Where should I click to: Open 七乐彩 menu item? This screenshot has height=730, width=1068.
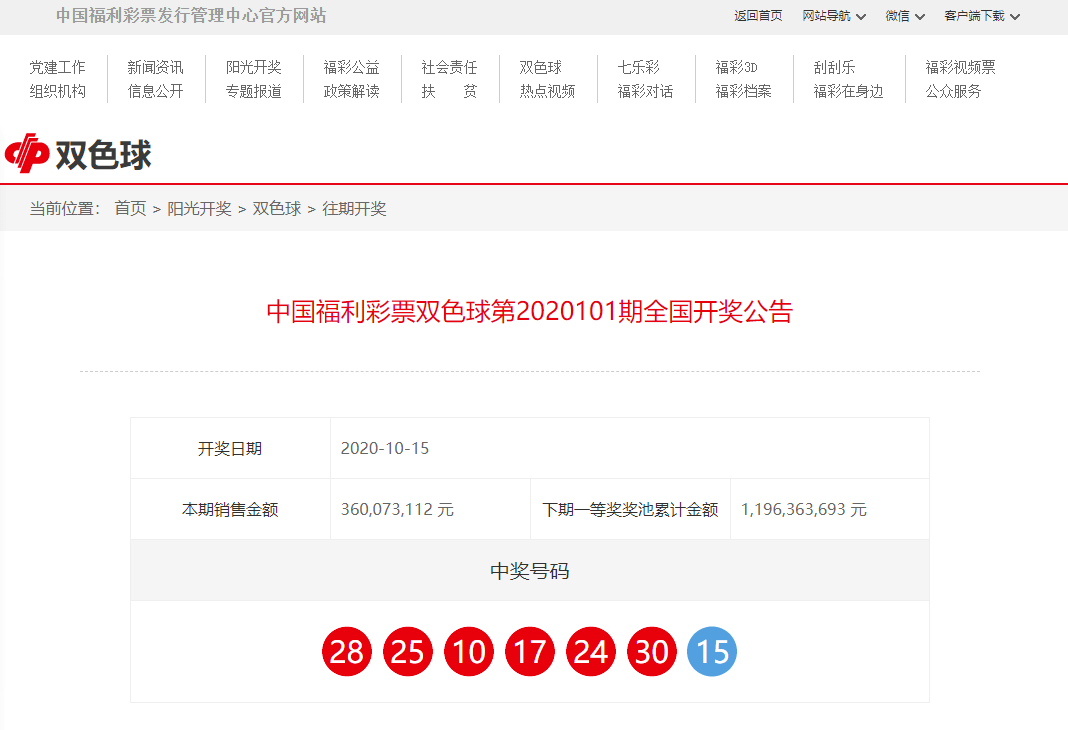coord(639,67)
